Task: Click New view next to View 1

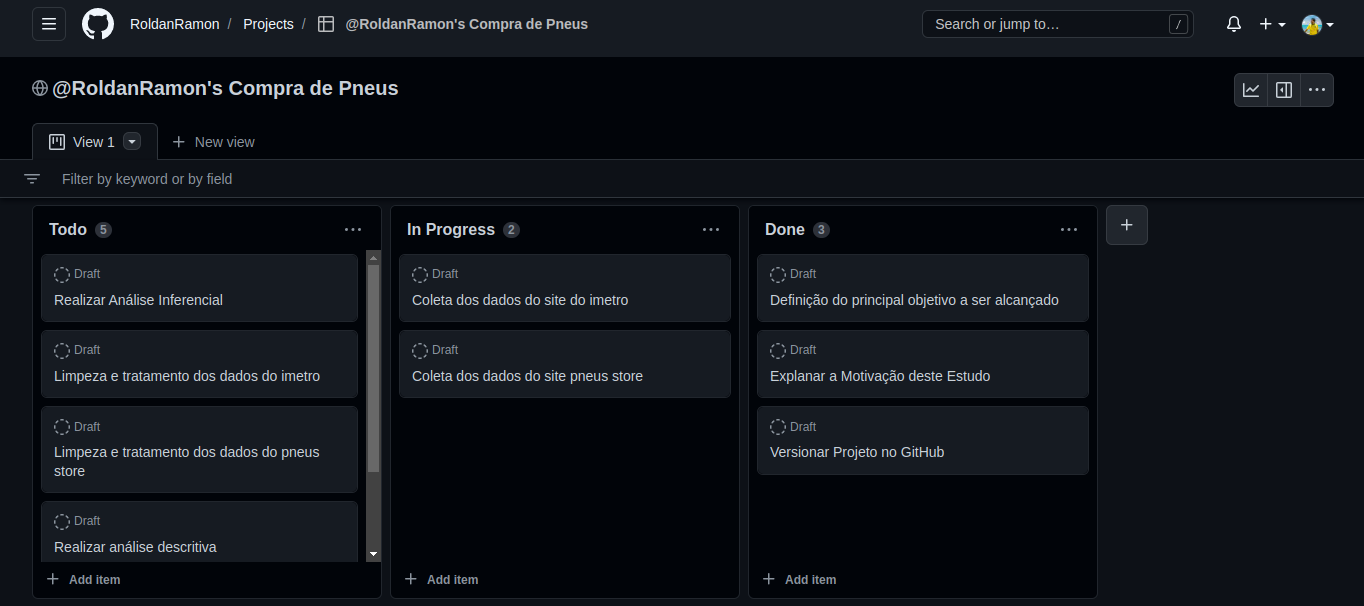Action: pyautogui.click(x=214, y=141)
